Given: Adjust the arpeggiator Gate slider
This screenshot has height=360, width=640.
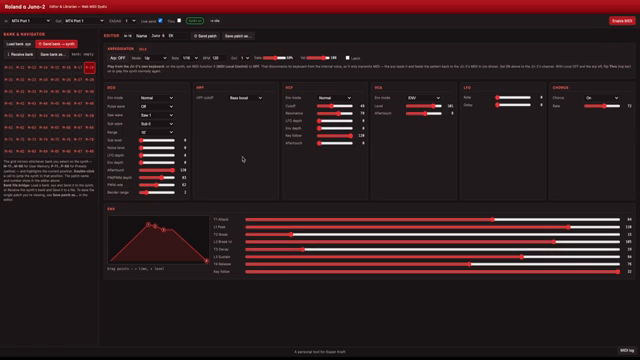Looking at the screenshot, I should (x=274, y=58).
